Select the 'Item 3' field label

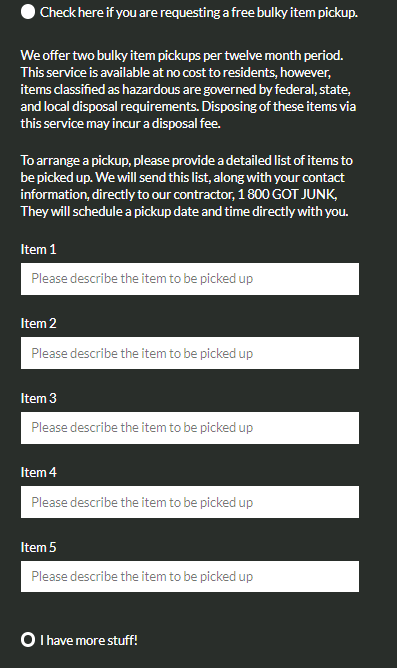38,398
